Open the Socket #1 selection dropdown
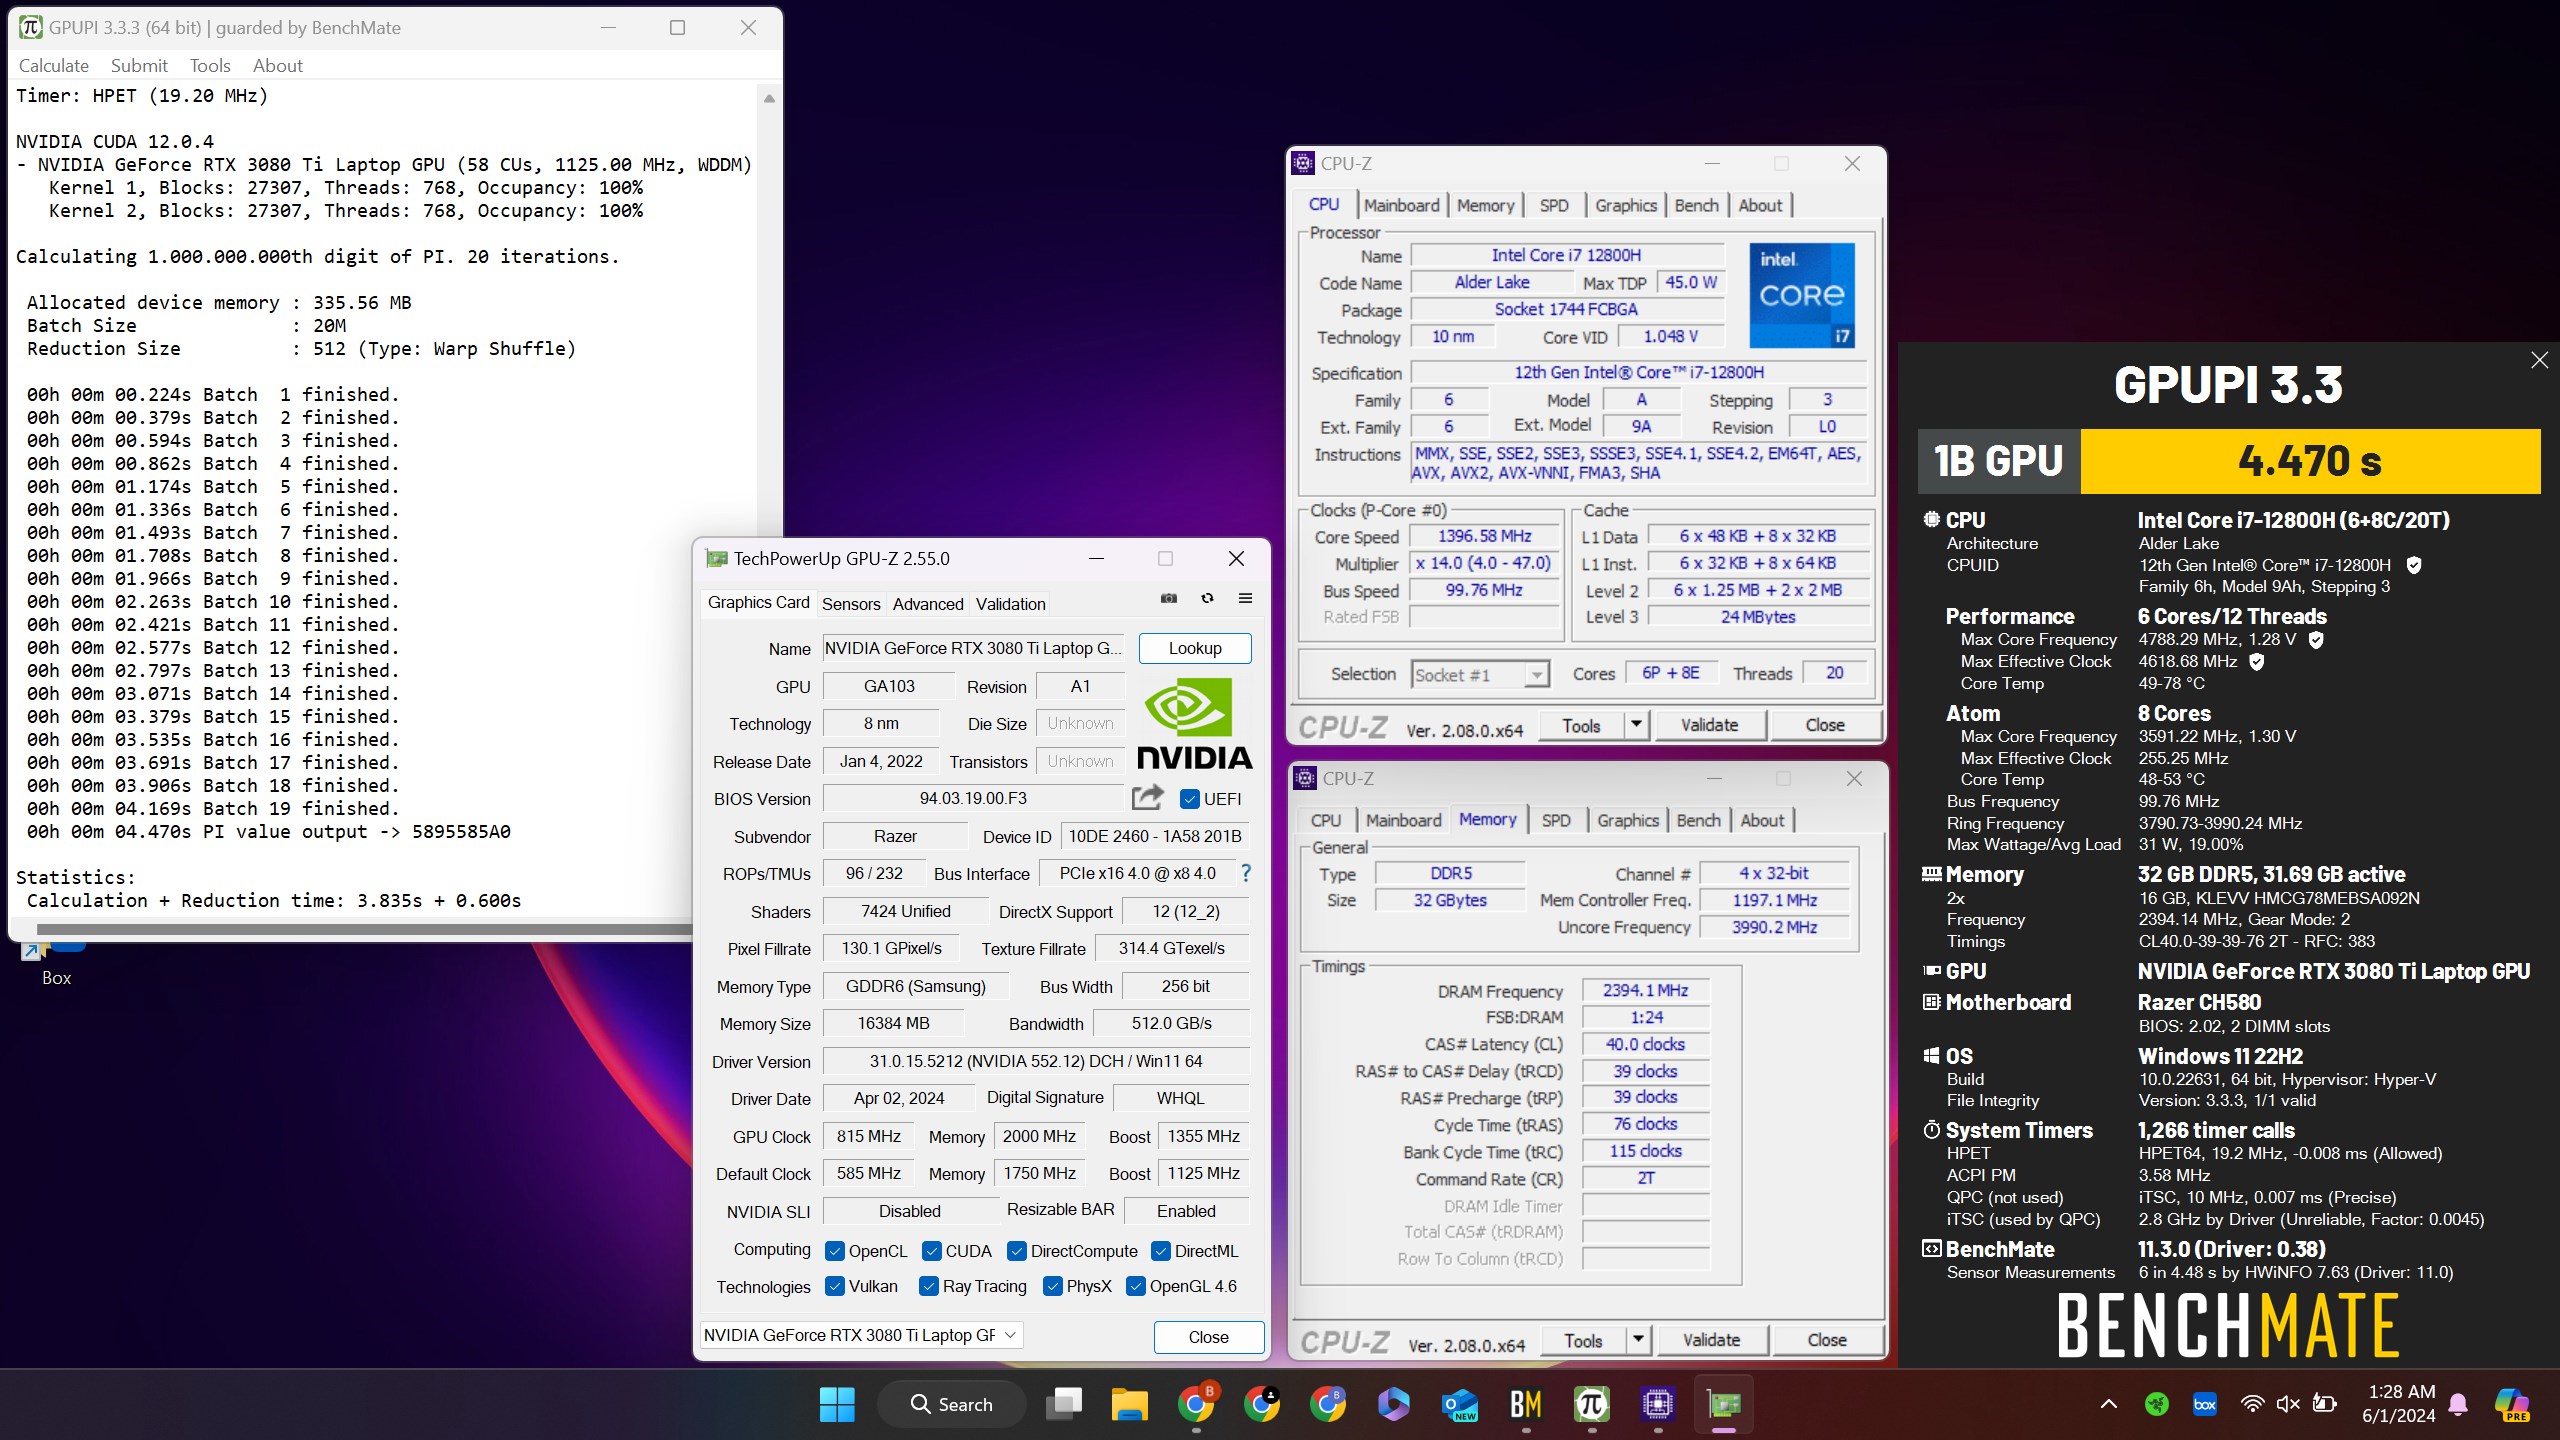The image size is (2560, 1440). (x=1480, y=674)
